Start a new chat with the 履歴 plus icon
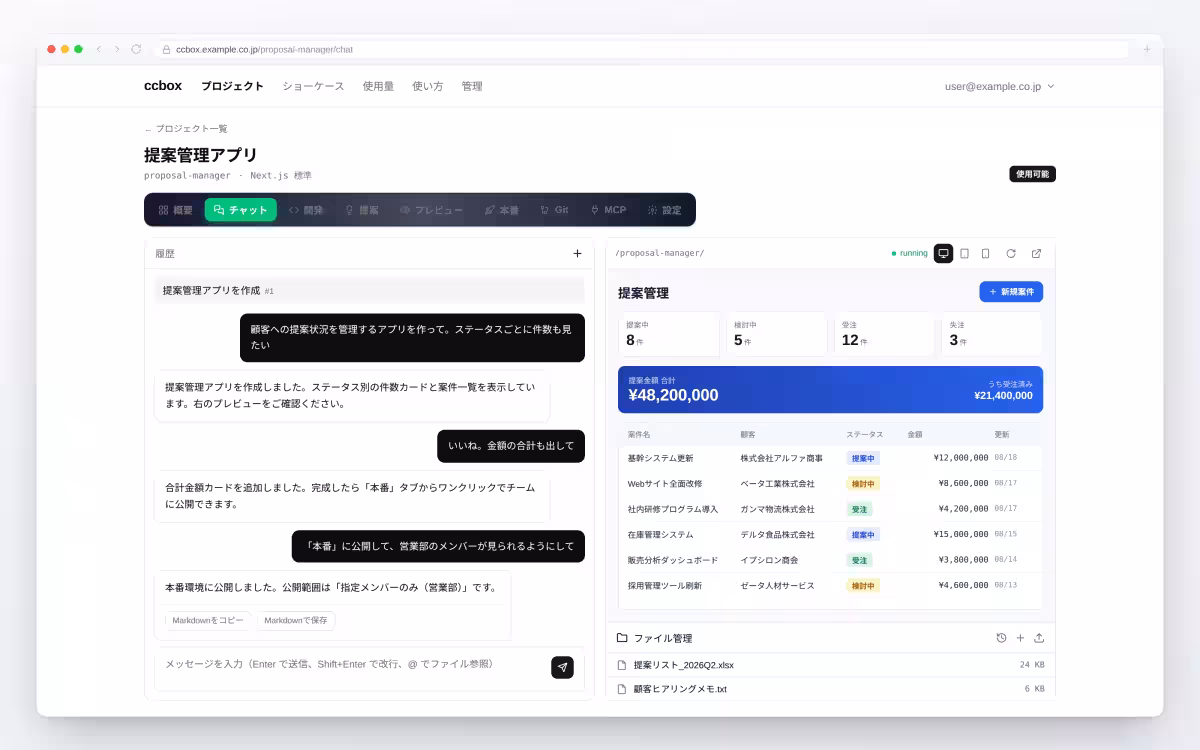 577,254
